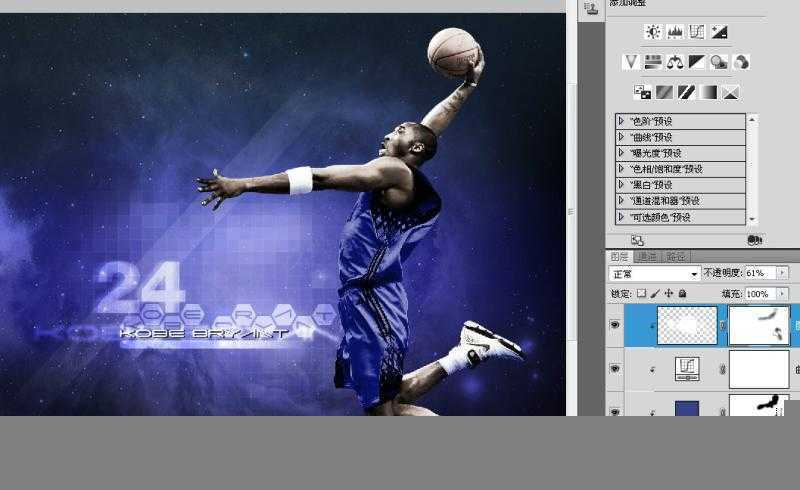800x490 pixels.
Task: Expand the "色相/饱和度"预设 presets
Action: 621,168
